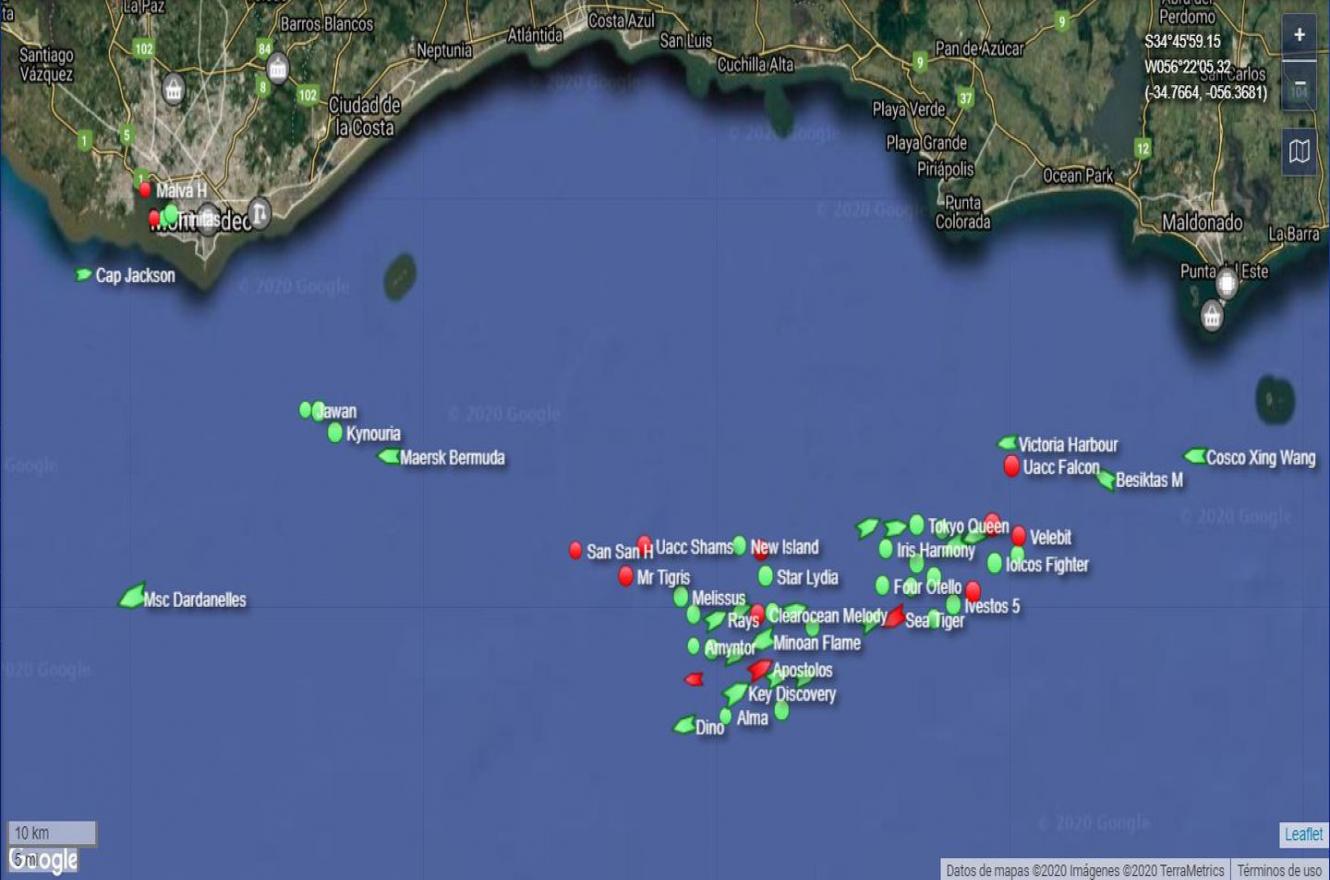Click the Four Otello green marker

pos(882,585)
